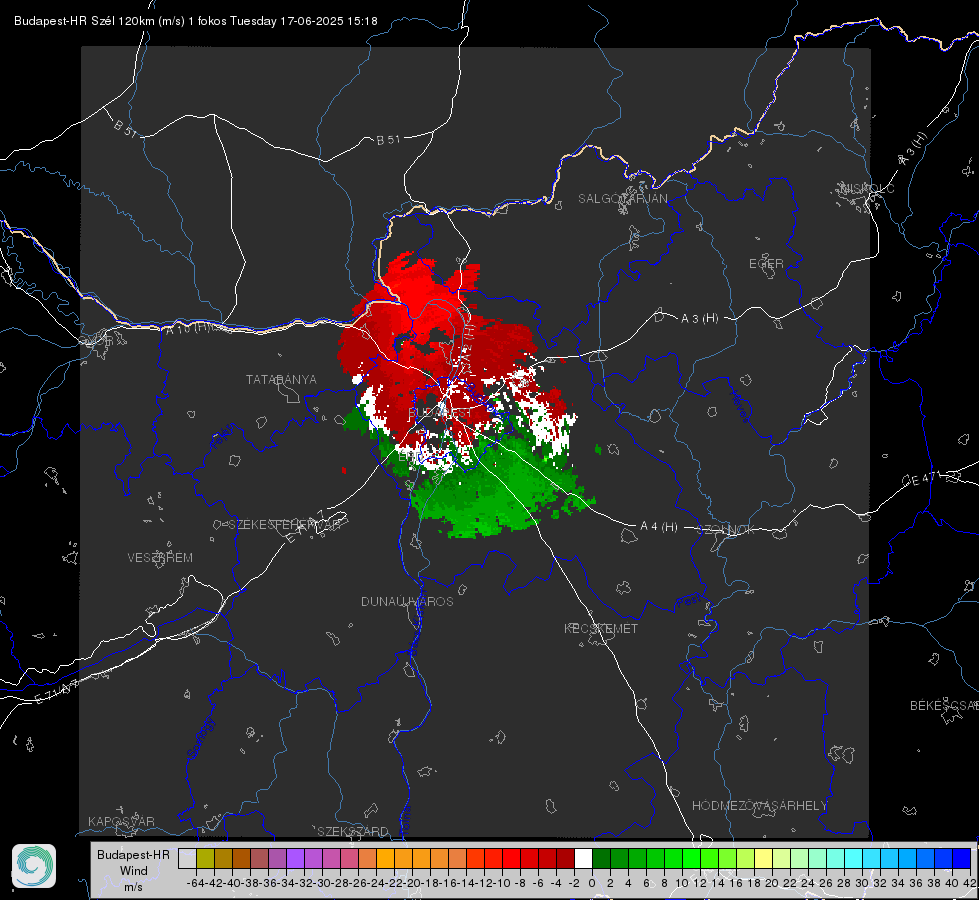Screen dimensions: 979x900
Task: Click the blue Heves county label
Action: click(x=739, y=405)
